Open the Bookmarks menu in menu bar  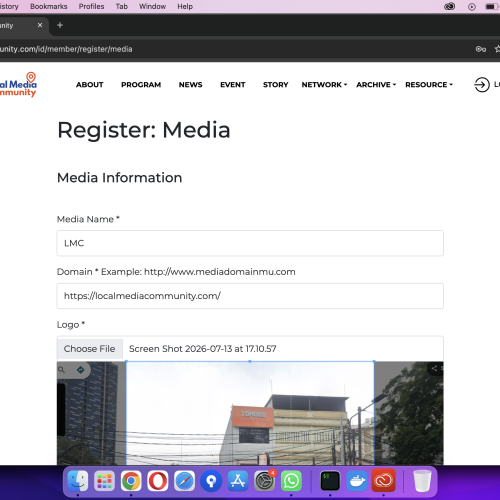49,6
